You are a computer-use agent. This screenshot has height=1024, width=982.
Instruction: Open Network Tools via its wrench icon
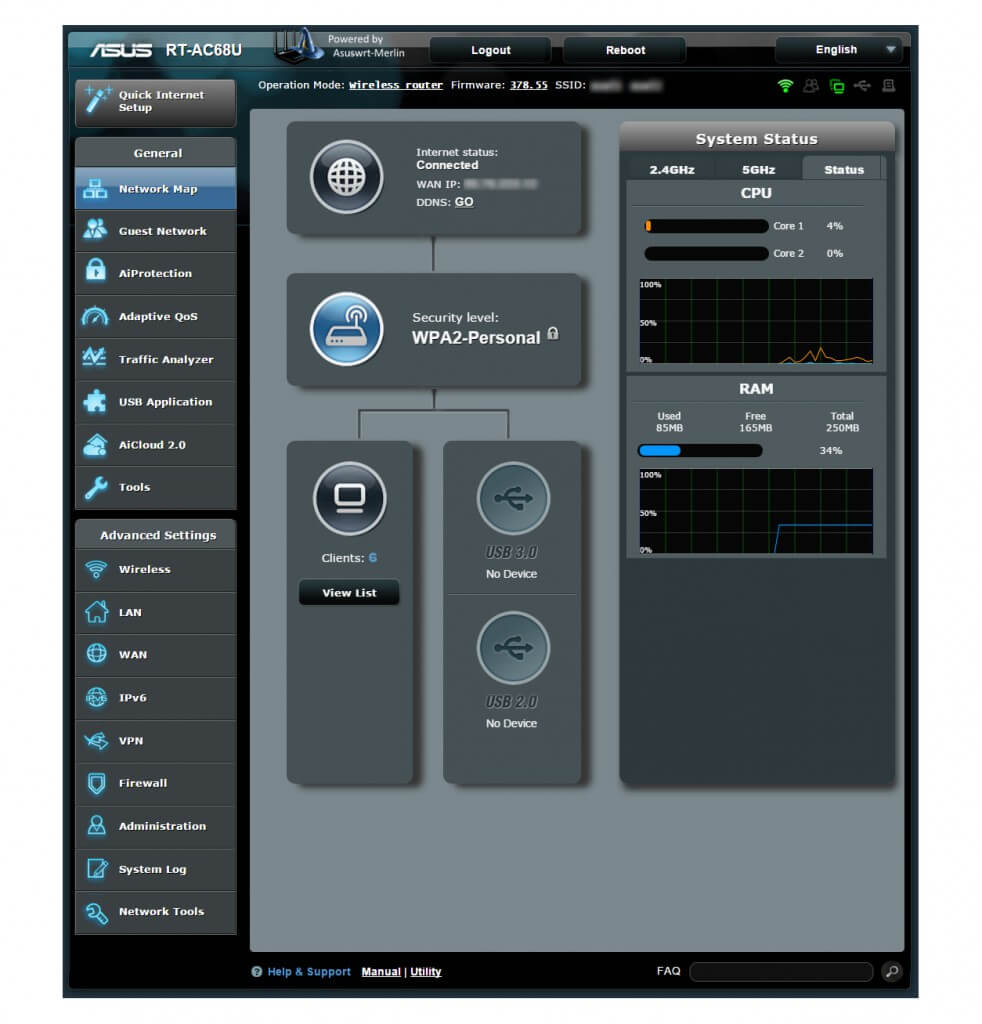point(97,913)
